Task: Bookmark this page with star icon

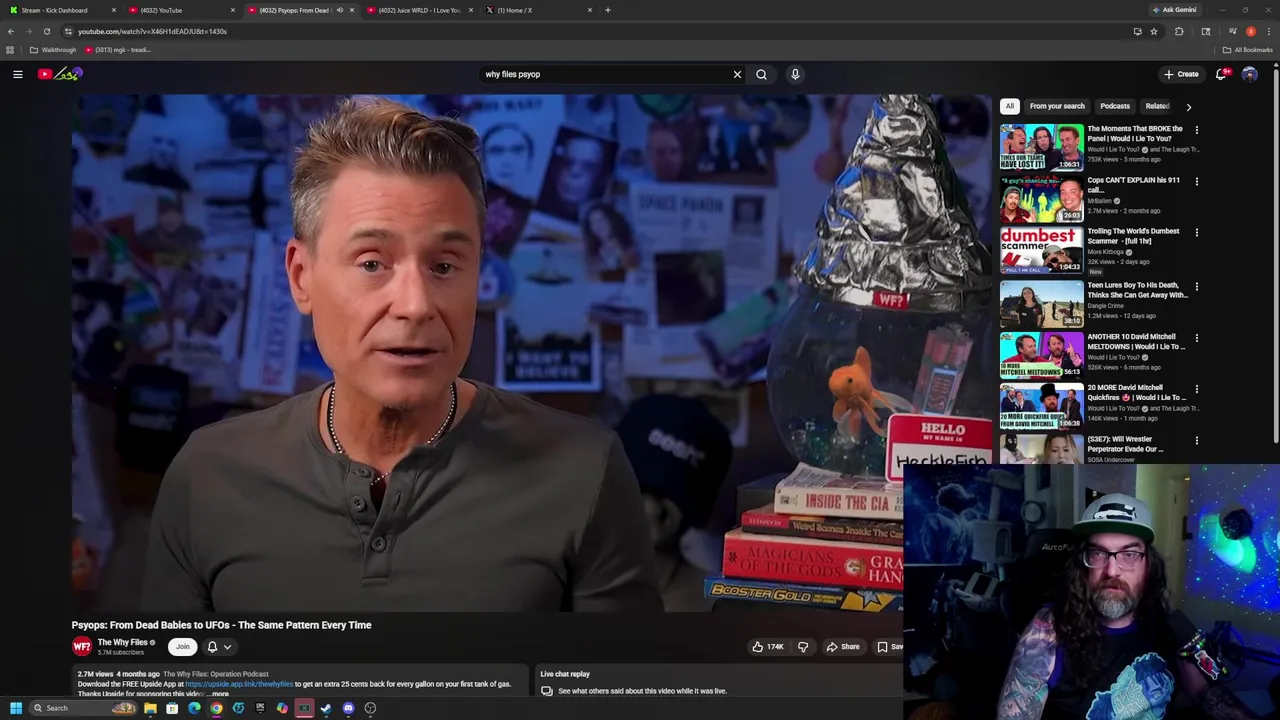Action: coord(1153,31)
